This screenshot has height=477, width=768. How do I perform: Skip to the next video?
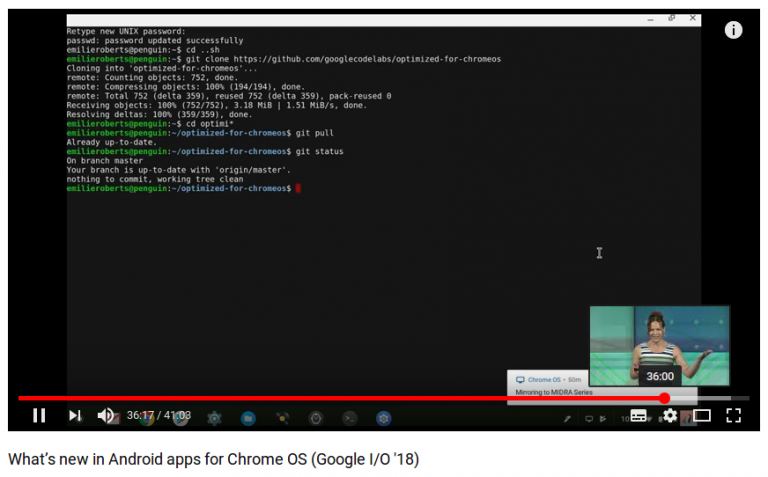pyautogui.click(x=74, y=415)
